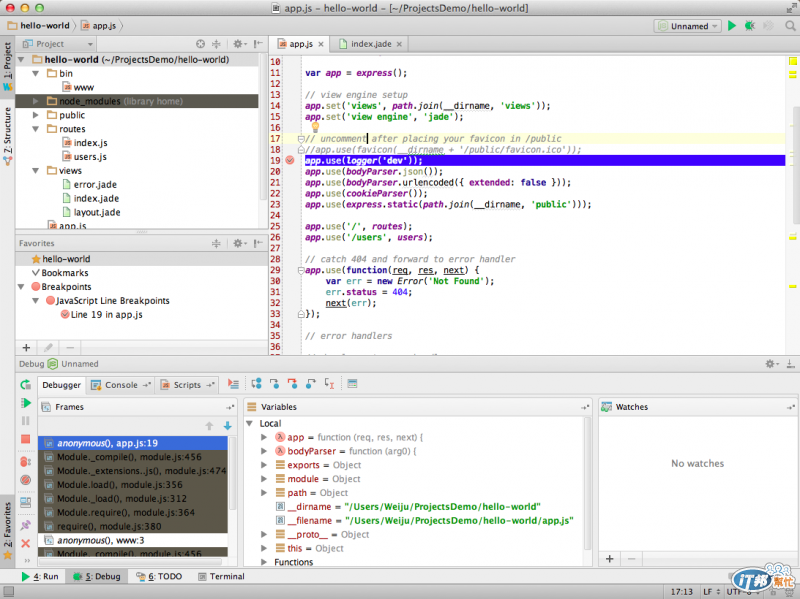
Task: Fold the comment block at line 17
Action: [300, 139]
